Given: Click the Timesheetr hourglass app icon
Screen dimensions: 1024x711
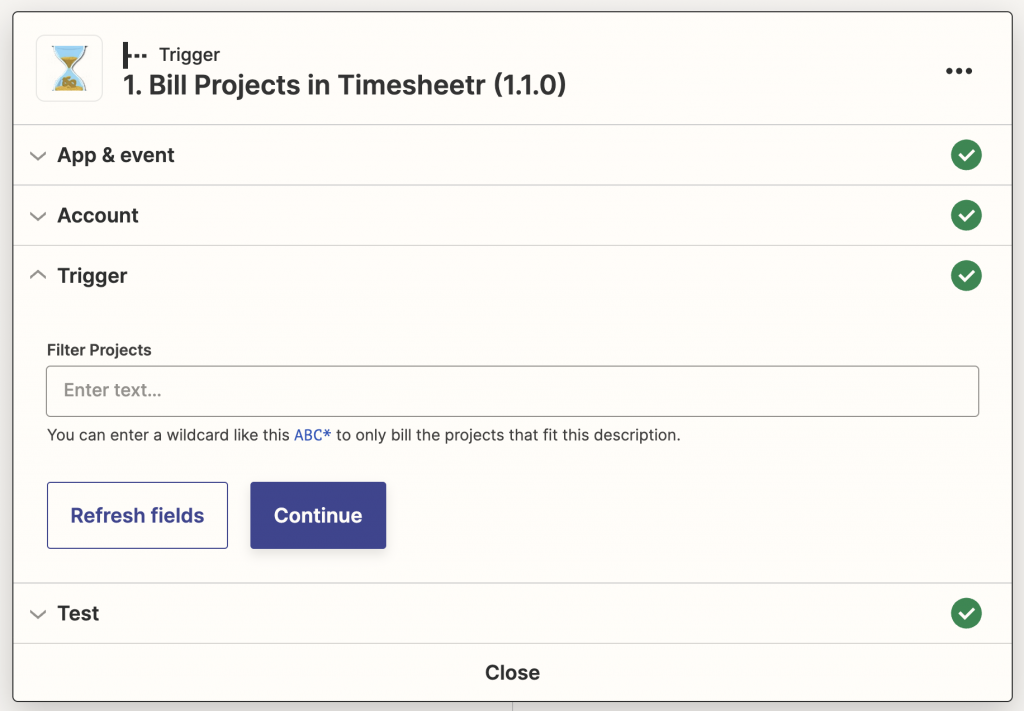Looking at the screenshot, I should (x=69, y=69).
